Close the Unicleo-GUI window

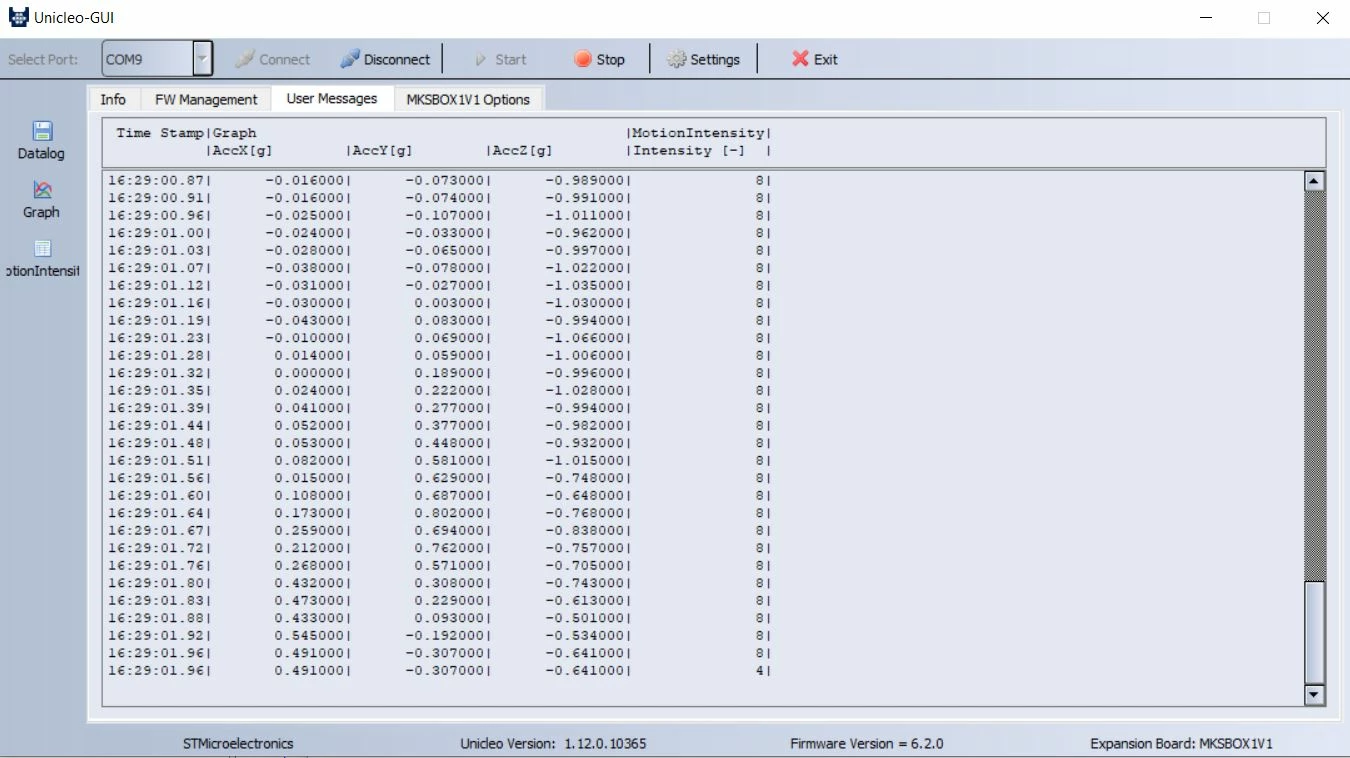(1322, 18)
